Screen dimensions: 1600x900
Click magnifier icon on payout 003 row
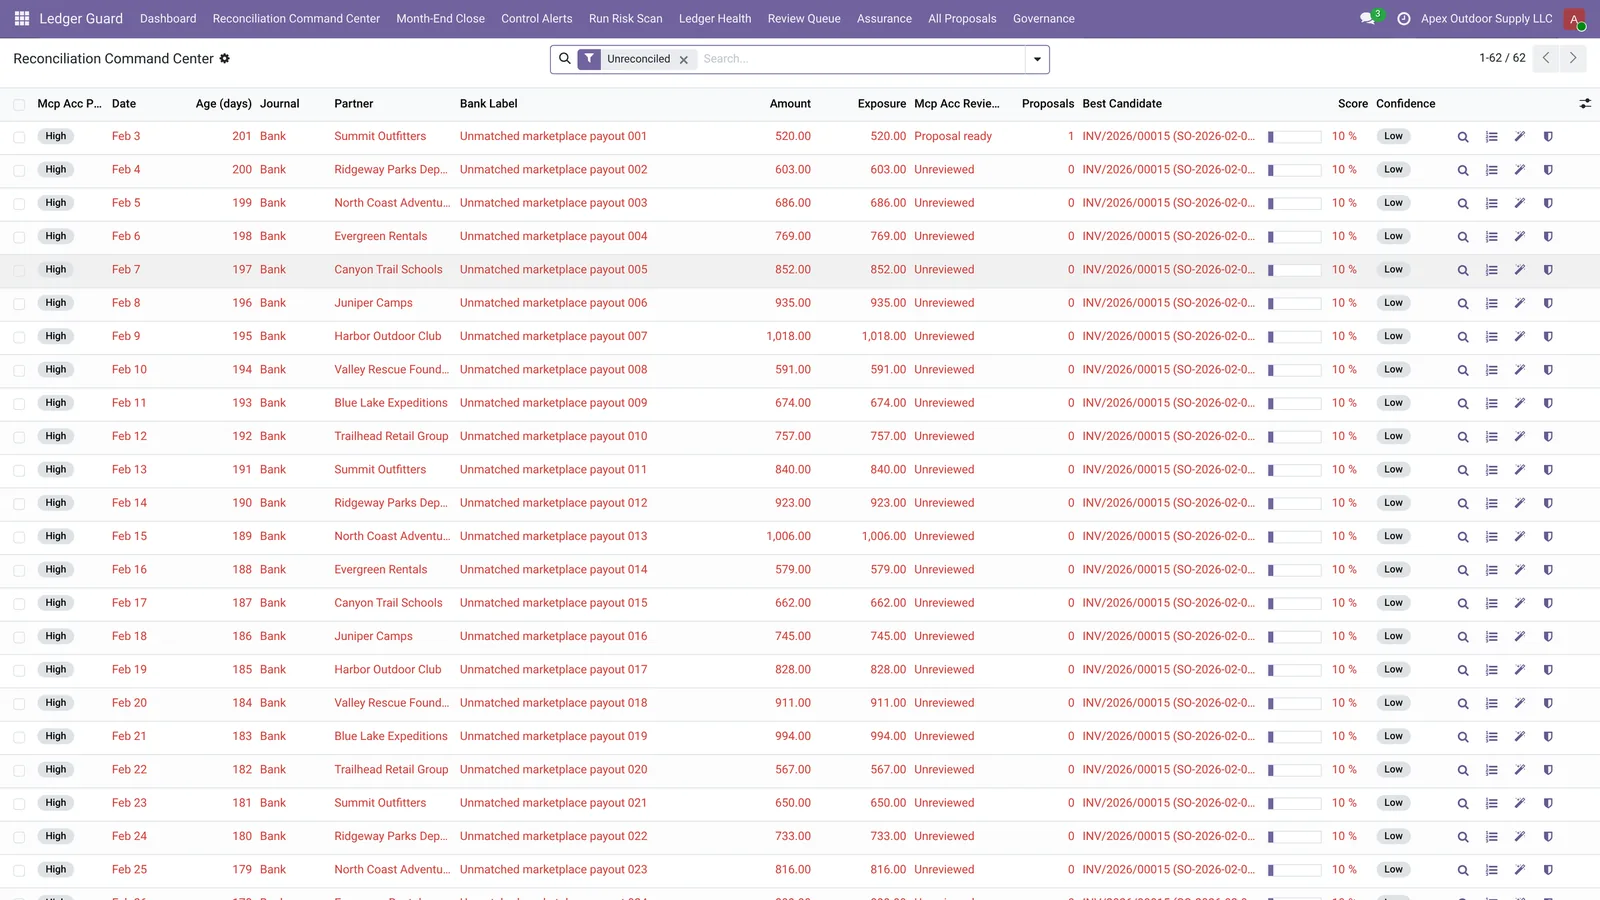pos(1463,204)
